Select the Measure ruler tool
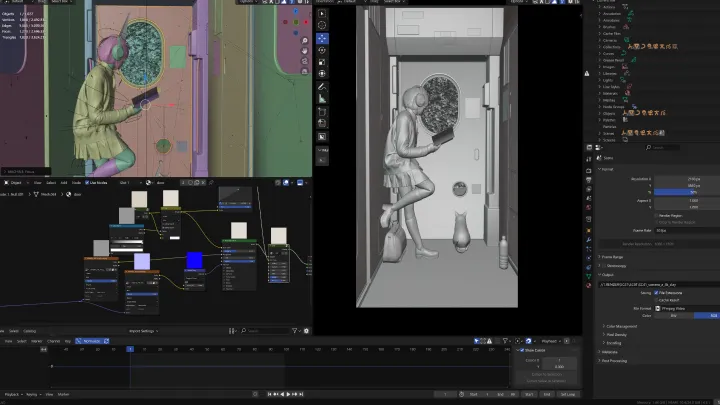Viewport: 720px width, 405px height. (x=322, y=99)
